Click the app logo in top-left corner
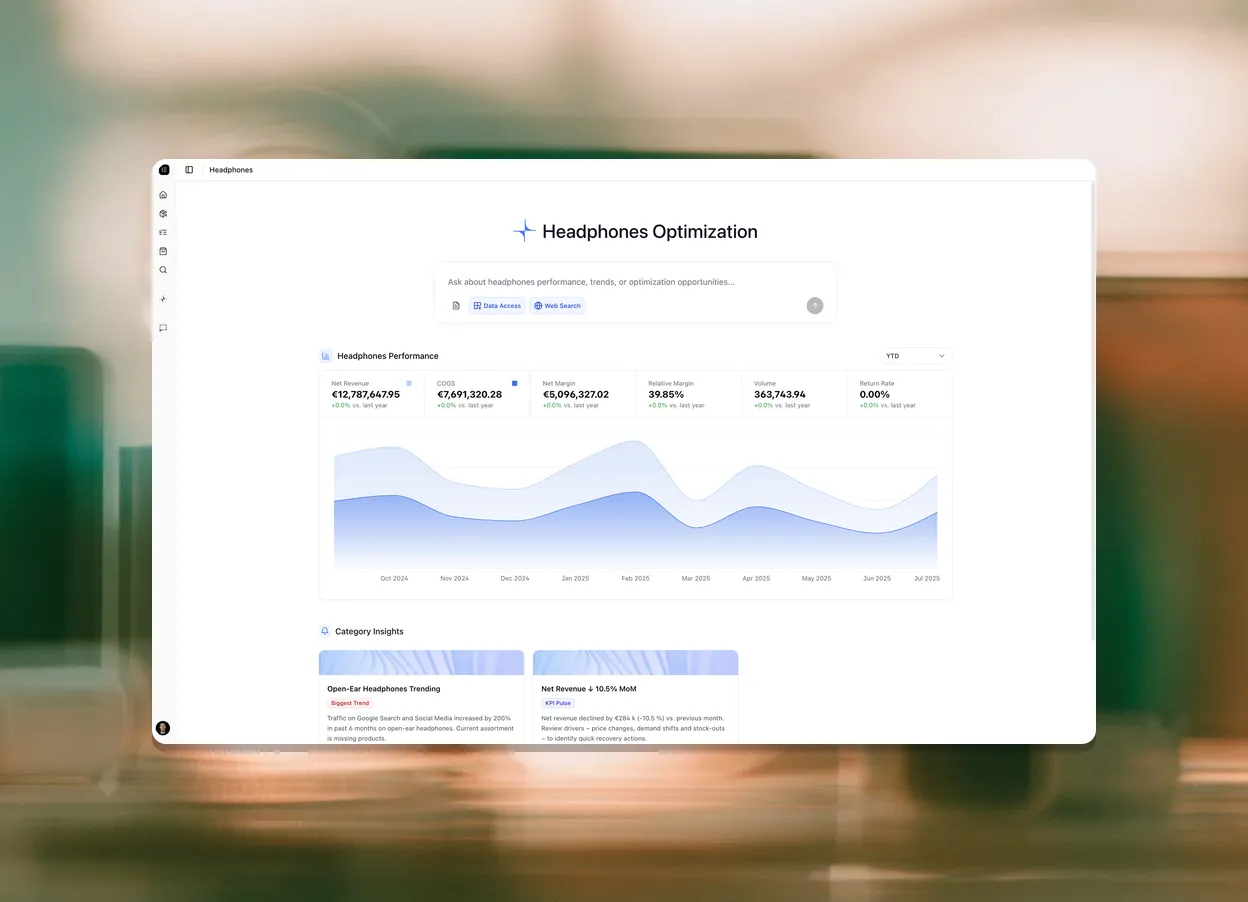Screen dimensions: 1248x902 click(164, 170)
